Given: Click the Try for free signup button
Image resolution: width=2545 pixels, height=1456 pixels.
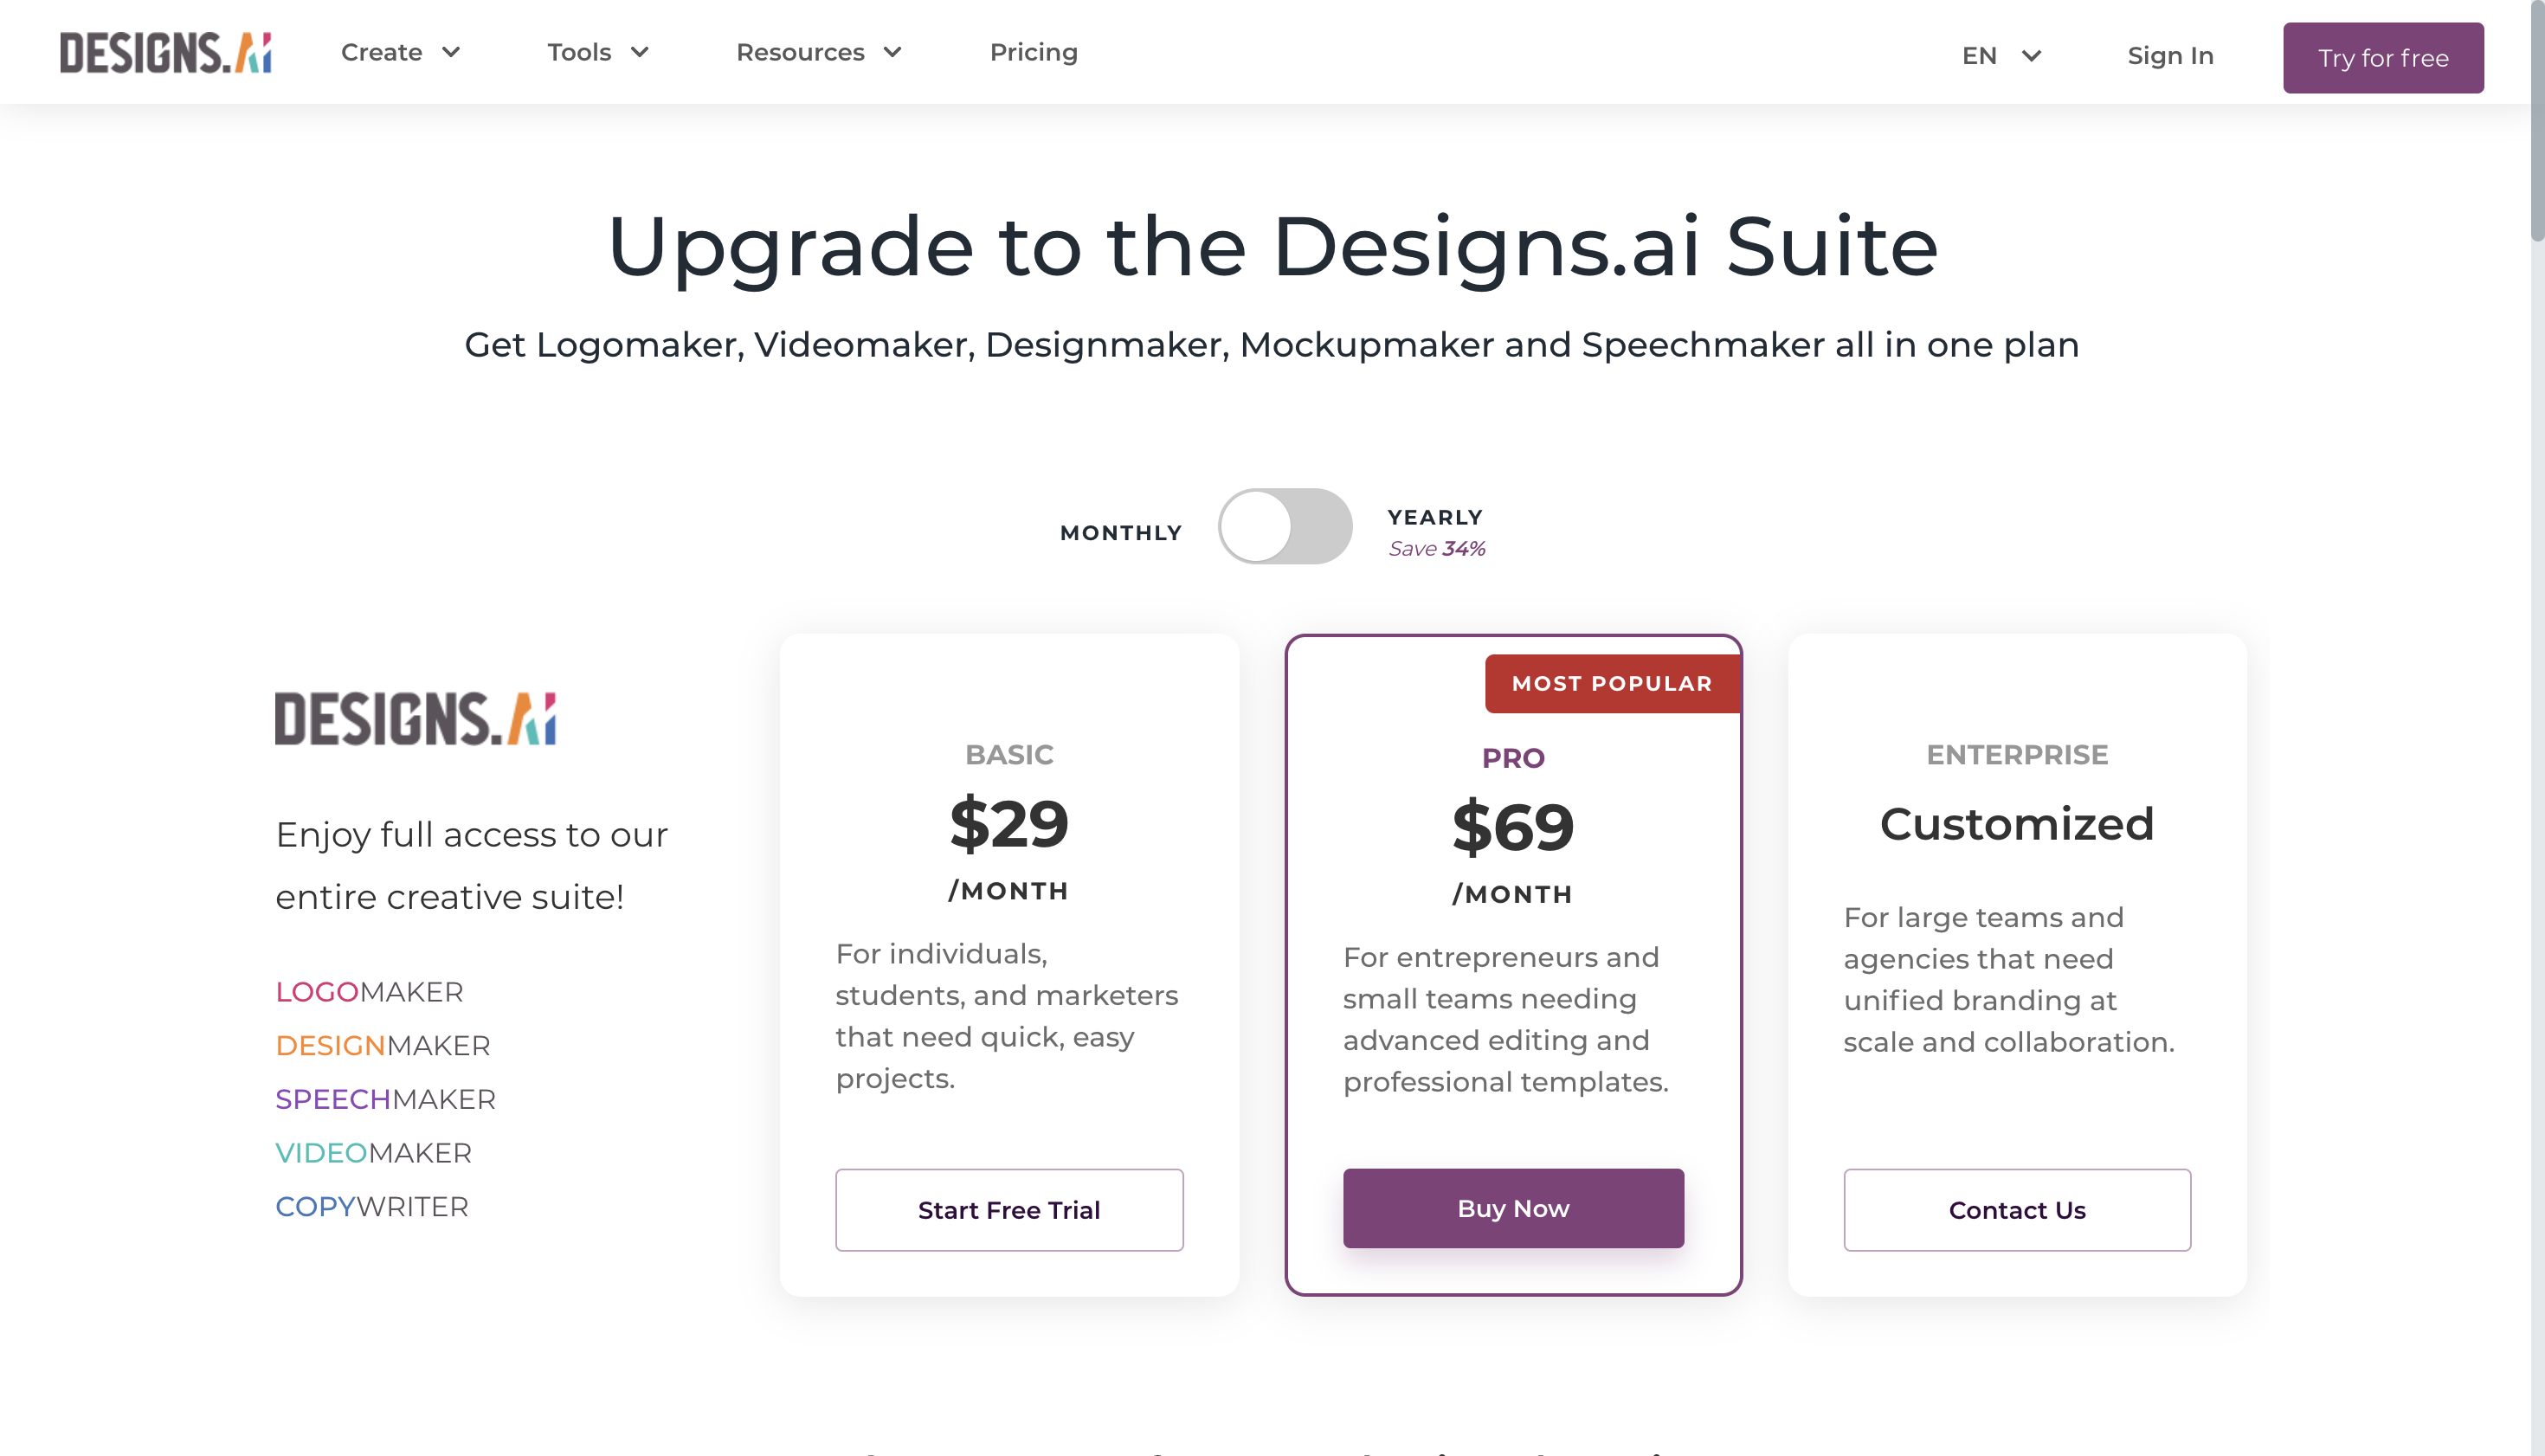Looking at the screenshot, I should click(x=2384, y=58).
